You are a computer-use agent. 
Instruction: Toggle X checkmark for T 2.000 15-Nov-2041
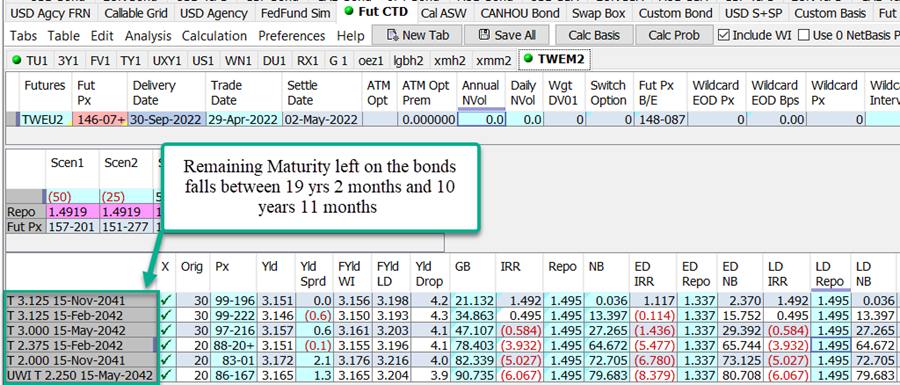[166, 360]
